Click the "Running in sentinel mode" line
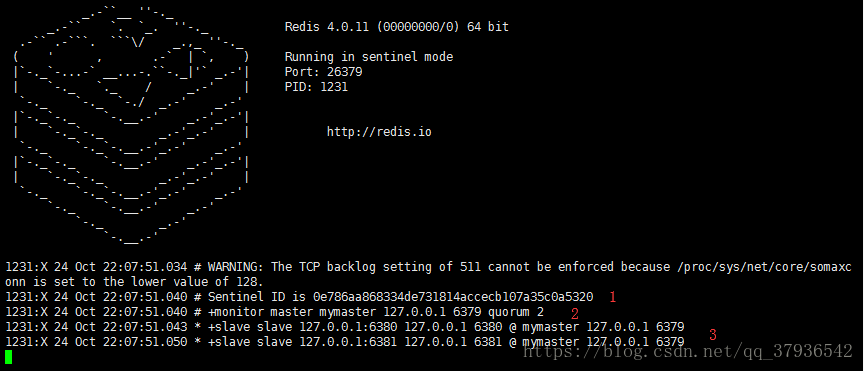Viewport: 864px width, 371px height. 369,57
